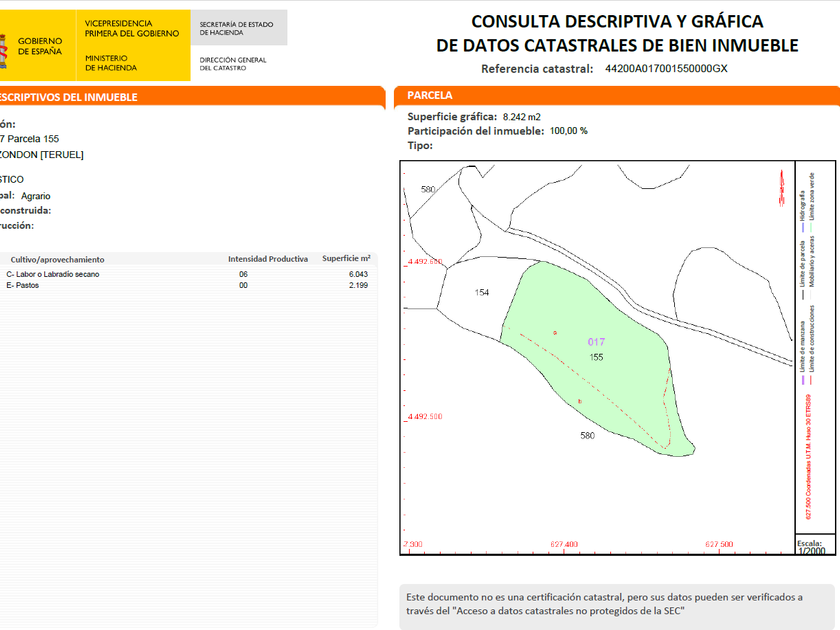Viewport: 840px width, 630px height.
Task: Click the Ministerio de Hacienda logo text
Action: (111, 63)
